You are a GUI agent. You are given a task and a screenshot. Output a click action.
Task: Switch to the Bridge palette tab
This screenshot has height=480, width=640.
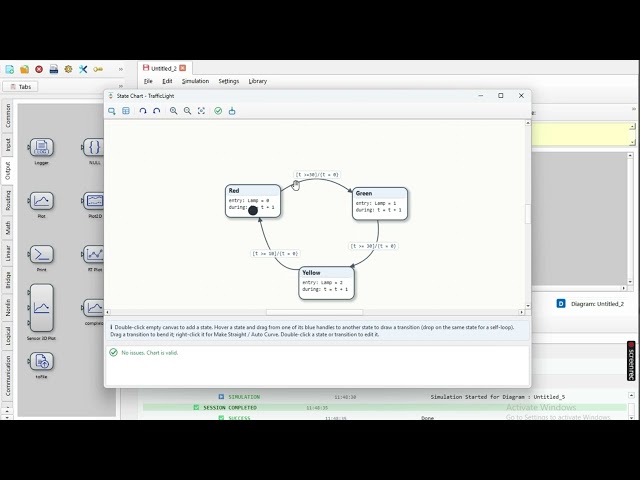pyautogui.click(x=8, y=280)
